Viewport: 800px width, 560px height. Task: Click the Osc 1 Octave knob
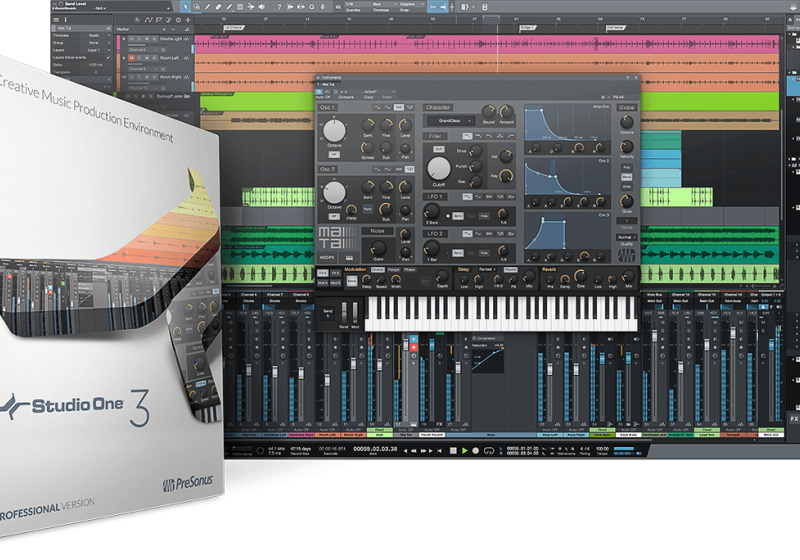click(x=334, y=131)
